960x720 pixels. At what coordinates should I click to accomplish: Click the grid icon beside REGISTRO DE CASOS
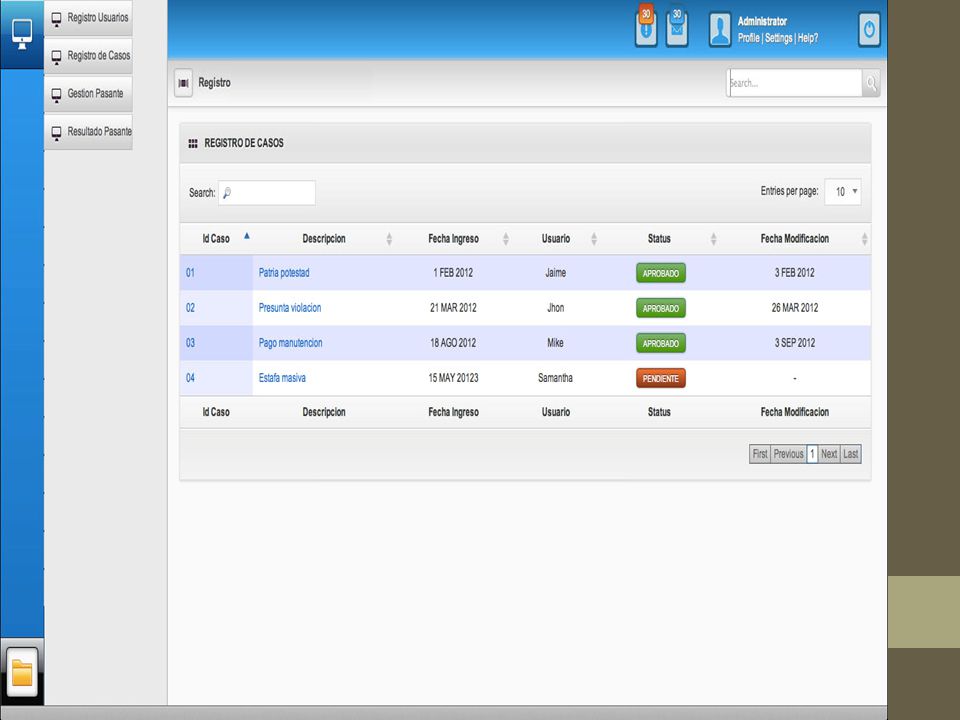pyautogui.click(x=193, y=143)
